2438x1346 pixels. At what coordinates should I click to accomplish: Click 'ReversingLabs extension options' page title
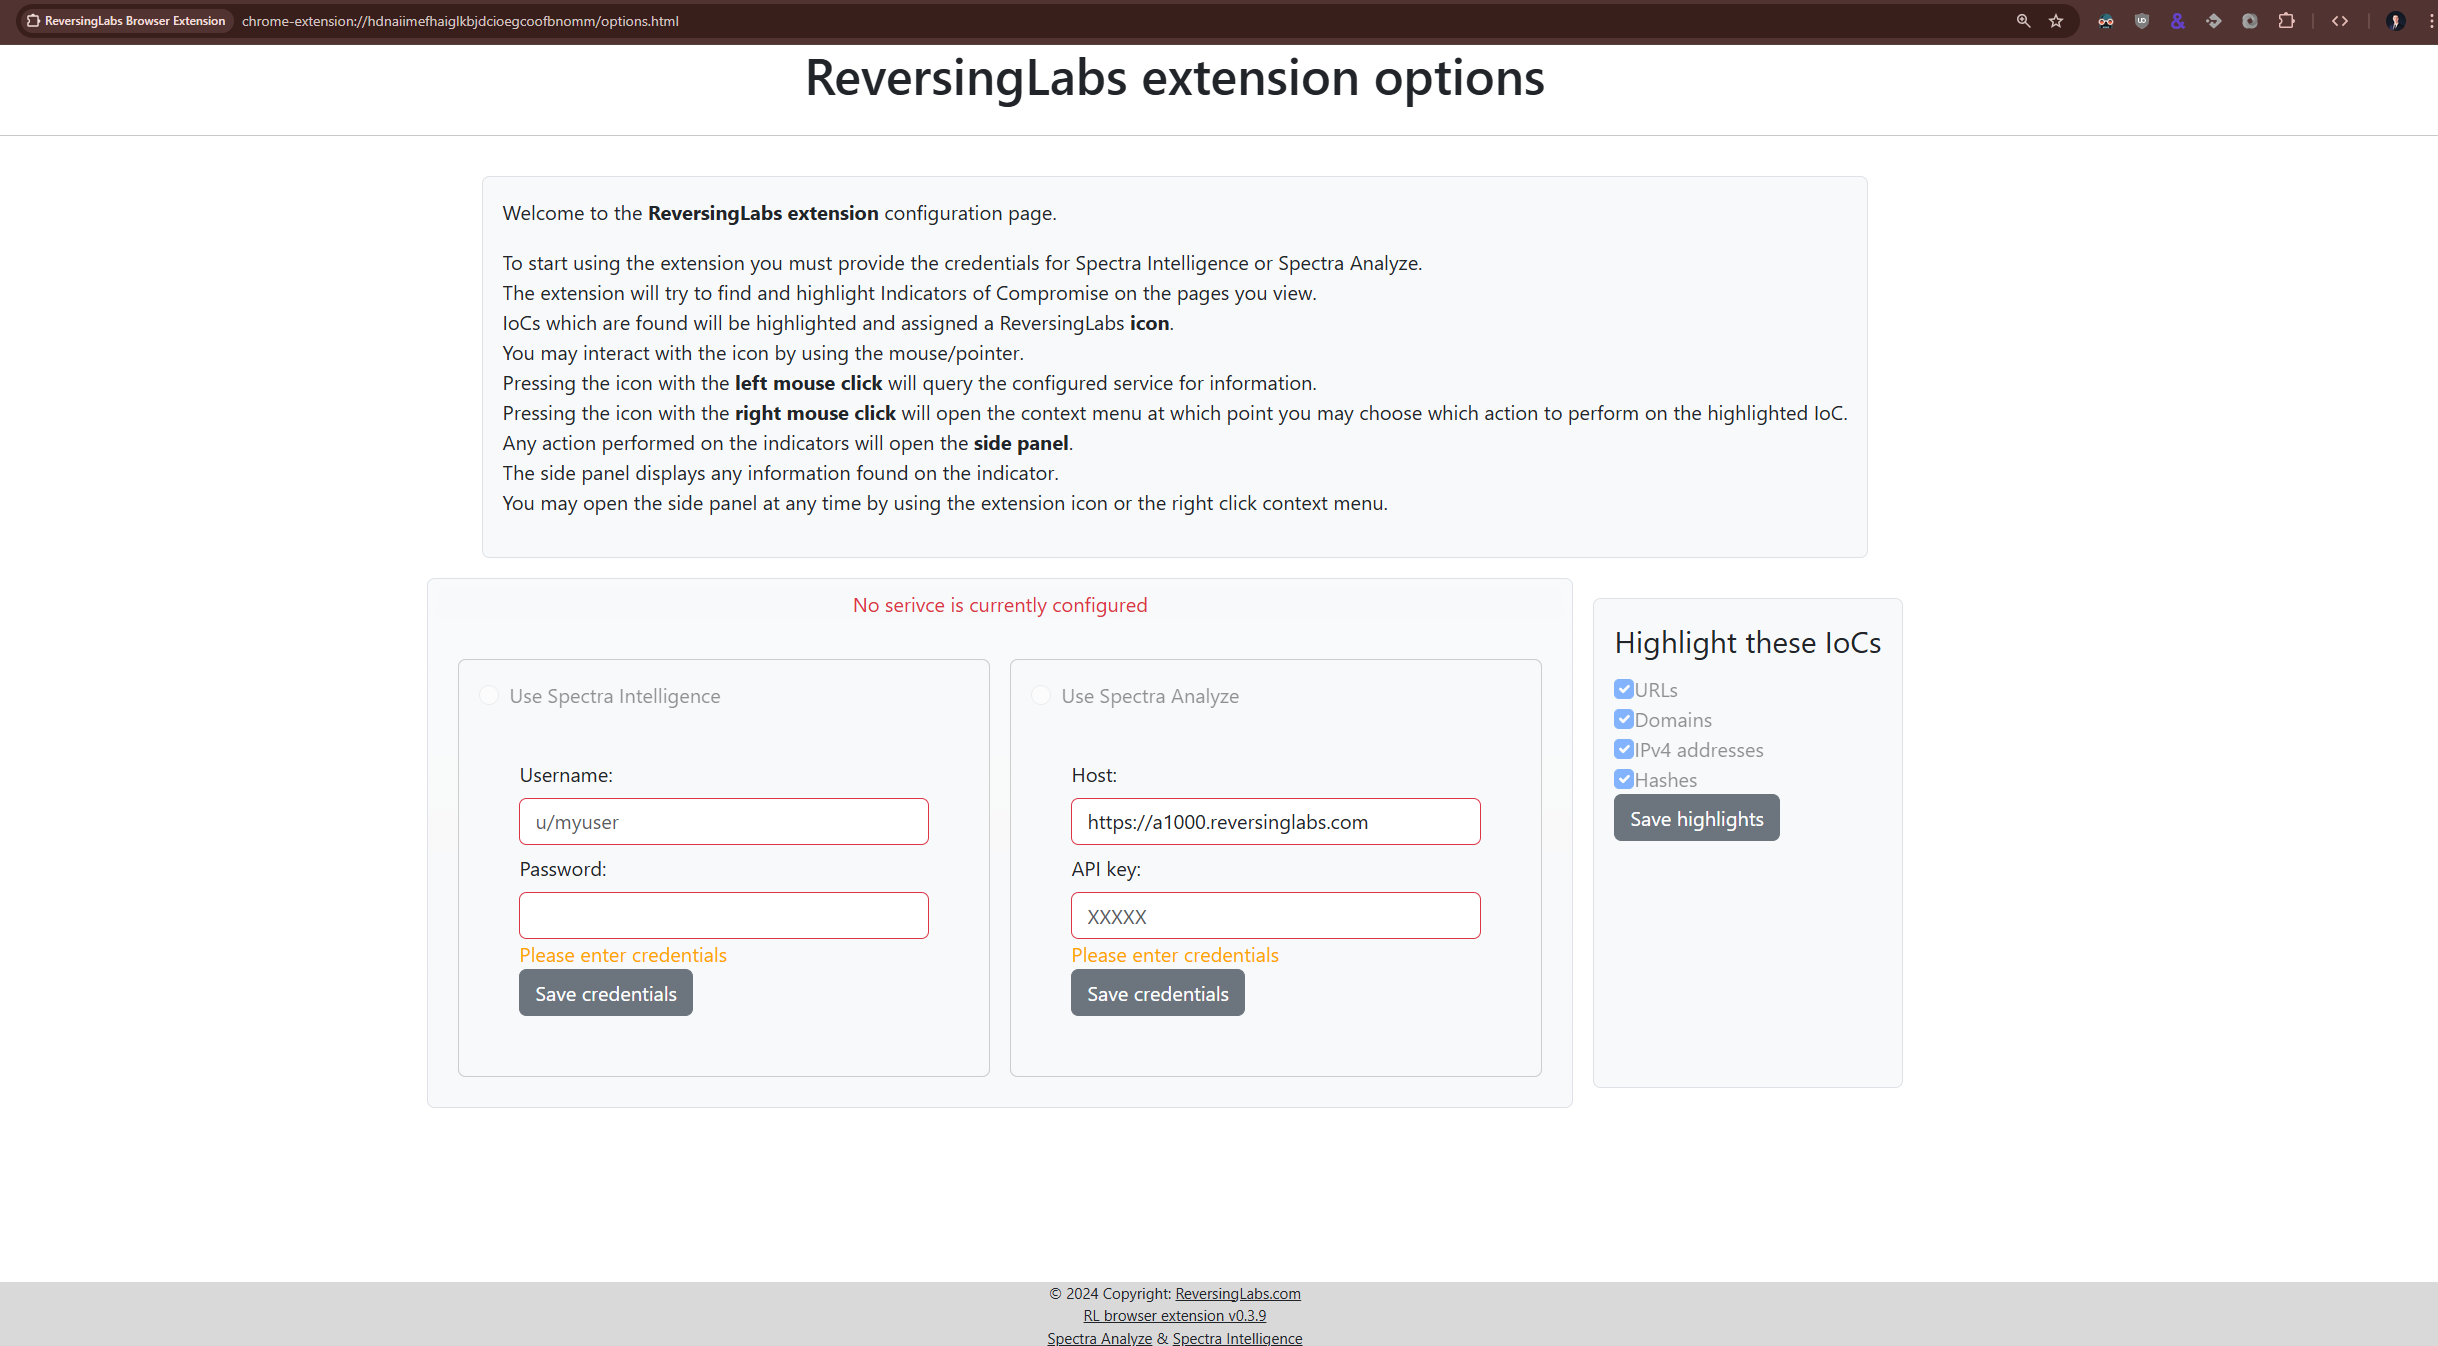coord(1175,78)
